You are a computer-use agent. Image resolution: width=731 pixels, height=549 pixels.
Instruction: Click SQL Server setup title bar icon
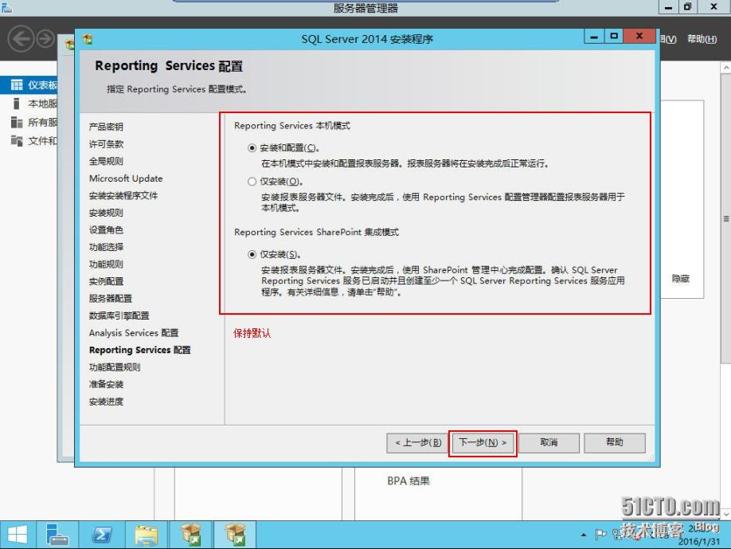click(88, 39)
